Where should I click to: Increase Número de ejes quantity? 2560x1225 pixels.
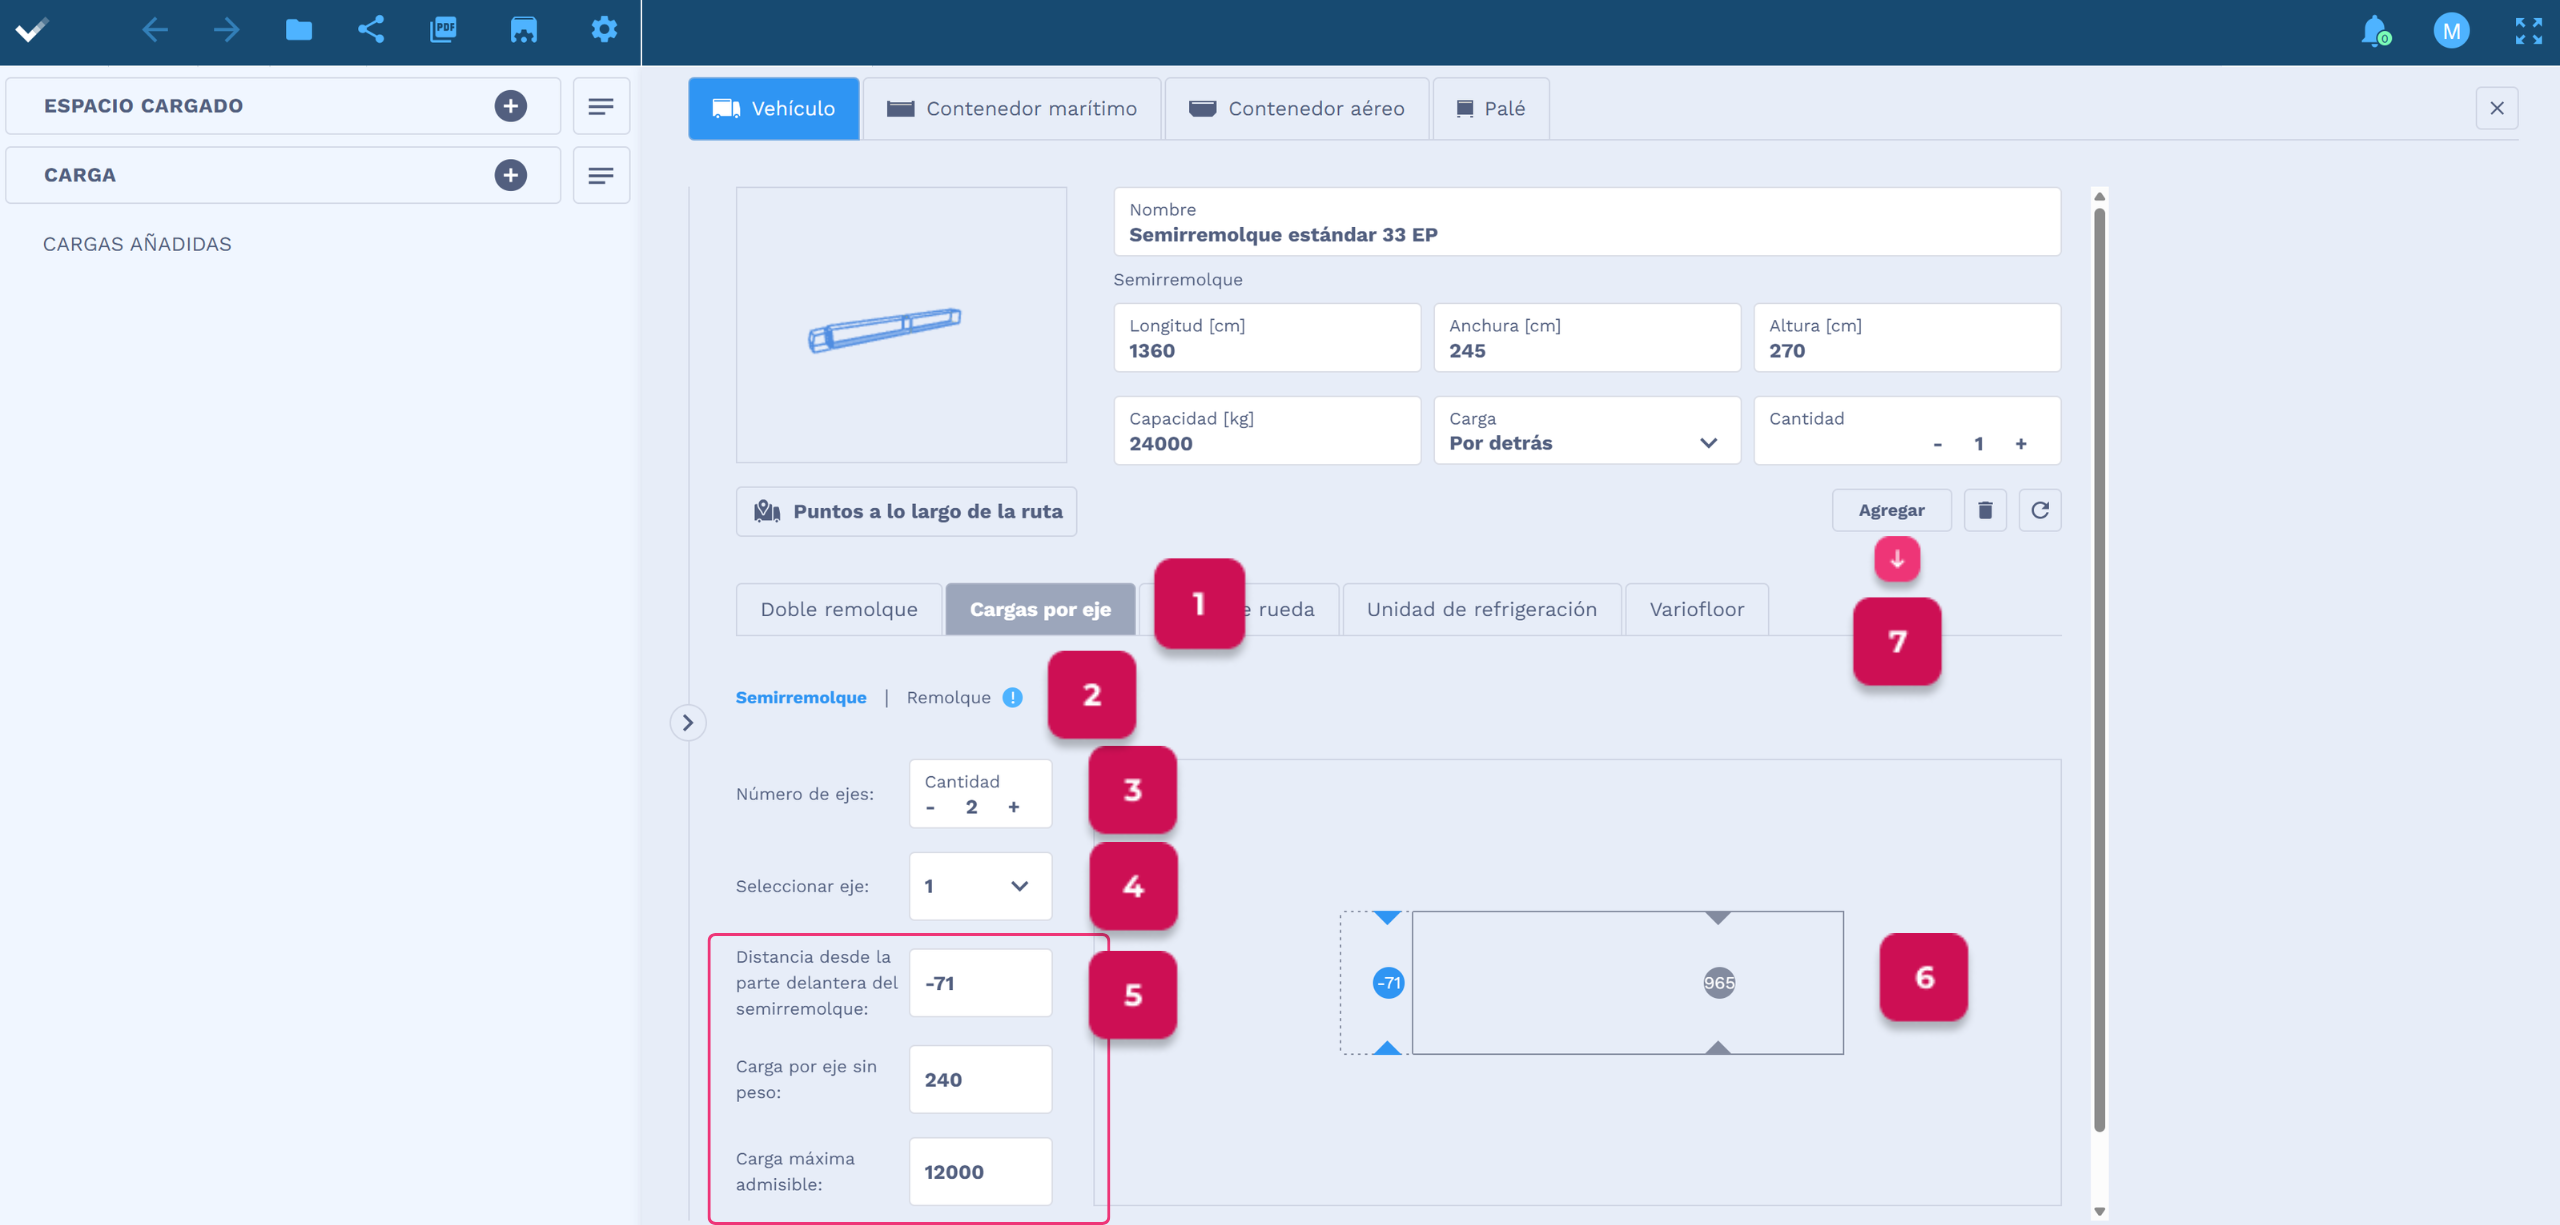click(x=1014, y=808)
